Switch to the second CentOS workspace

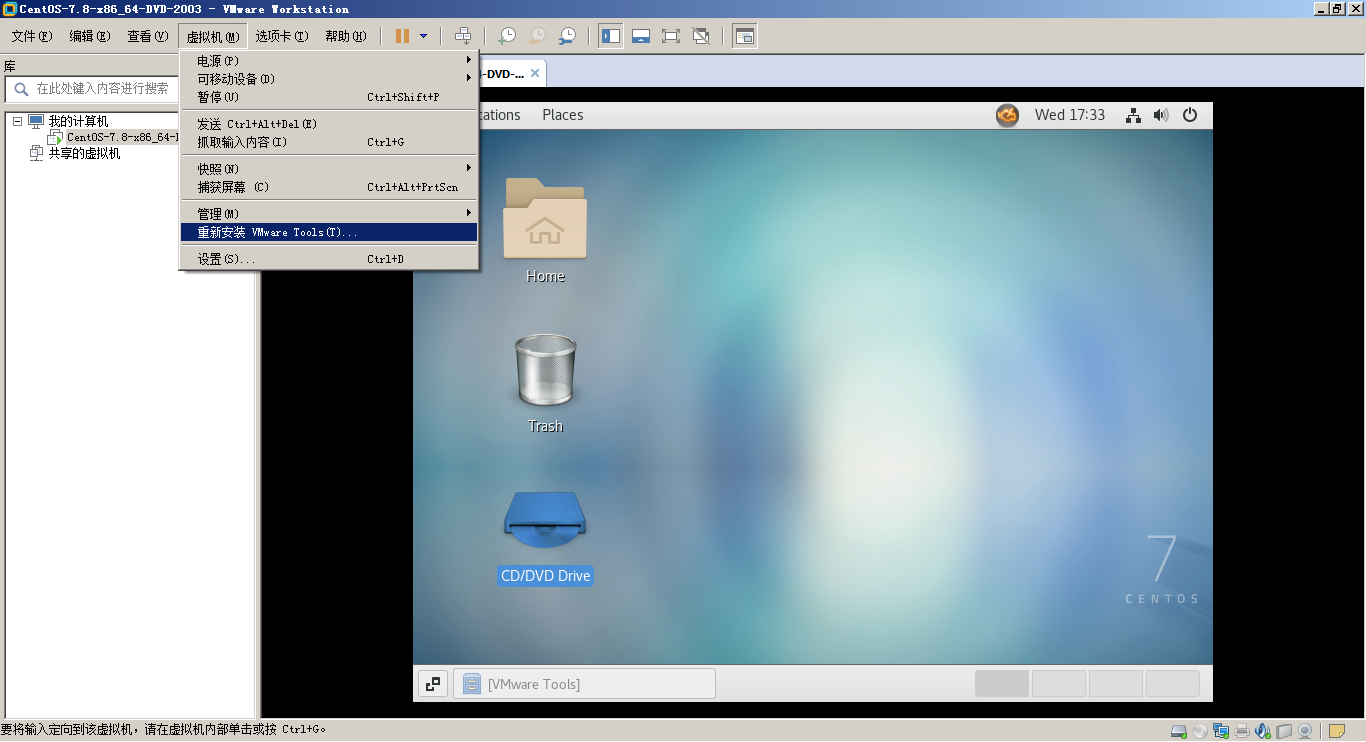click(x=1059, y=684)
